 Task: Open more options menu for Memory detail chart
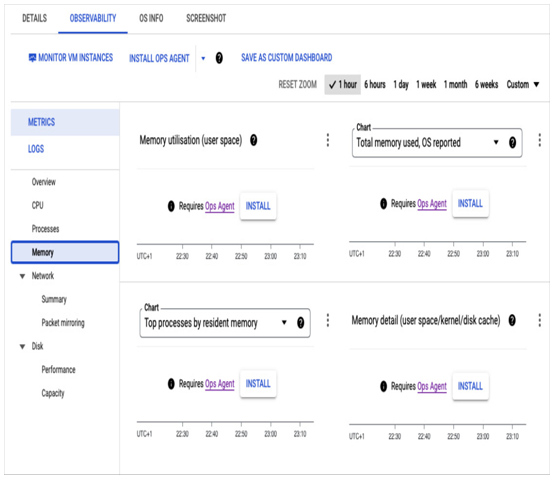click(539, 320)
